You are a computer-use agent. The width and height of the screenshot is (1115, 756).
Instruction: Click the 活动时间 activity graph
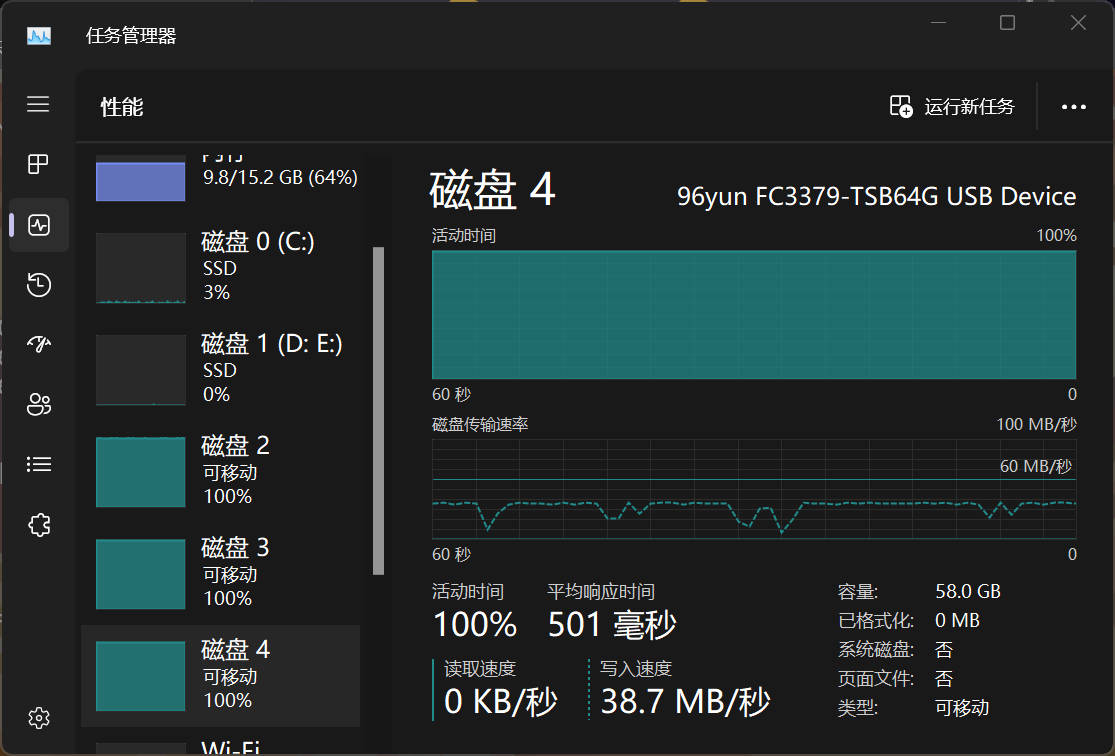[753, 314]
